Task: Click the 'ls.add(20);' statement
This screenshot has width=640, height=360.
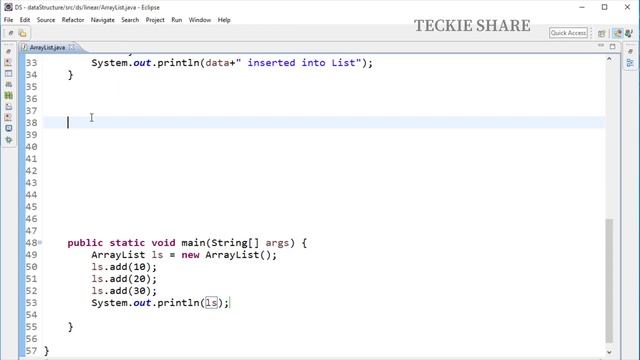Action: pyautogui.click(x=124, y=279)
